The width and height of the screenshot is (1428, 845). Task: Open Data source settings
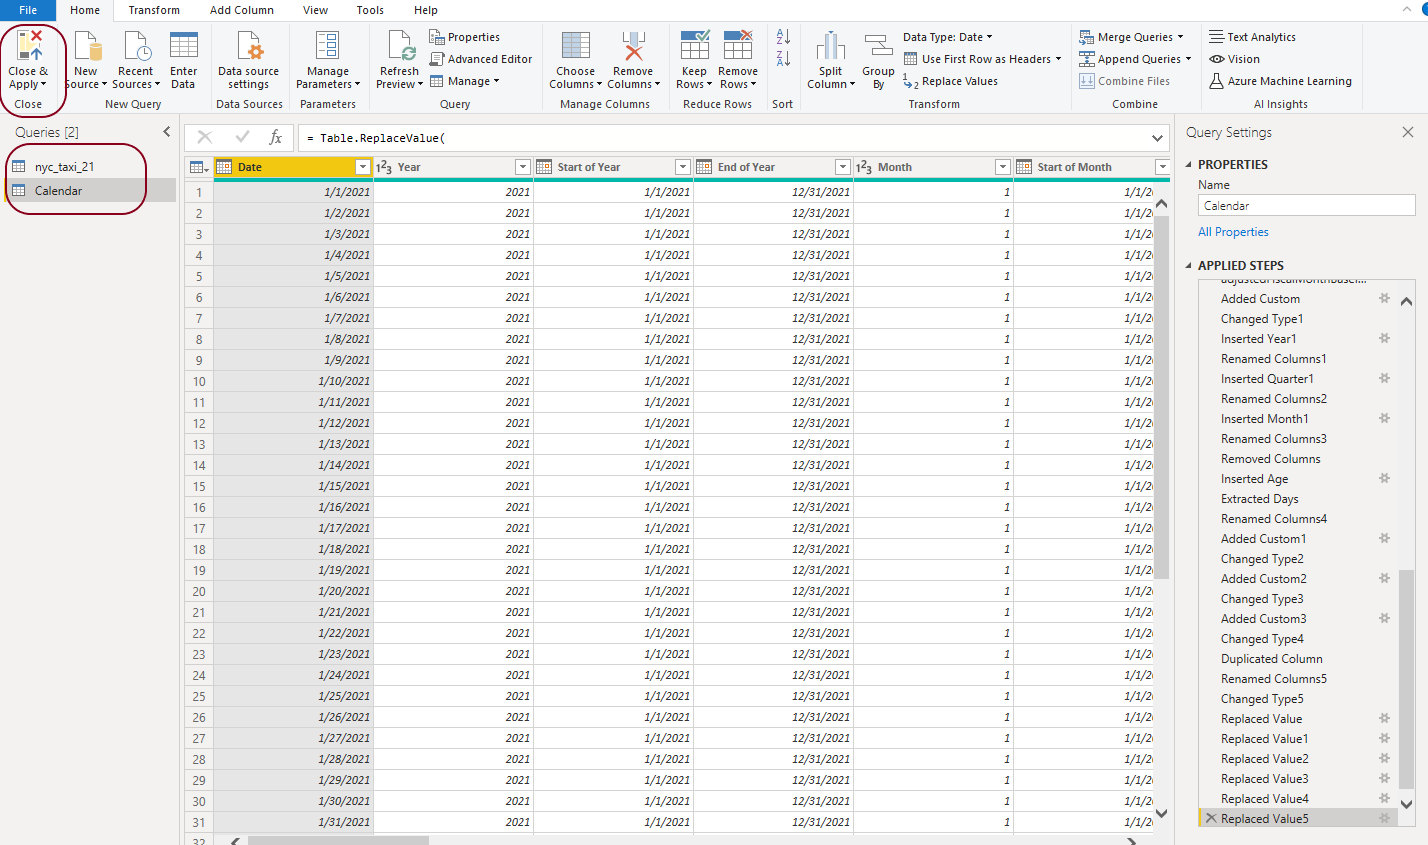tap(248, 47)
